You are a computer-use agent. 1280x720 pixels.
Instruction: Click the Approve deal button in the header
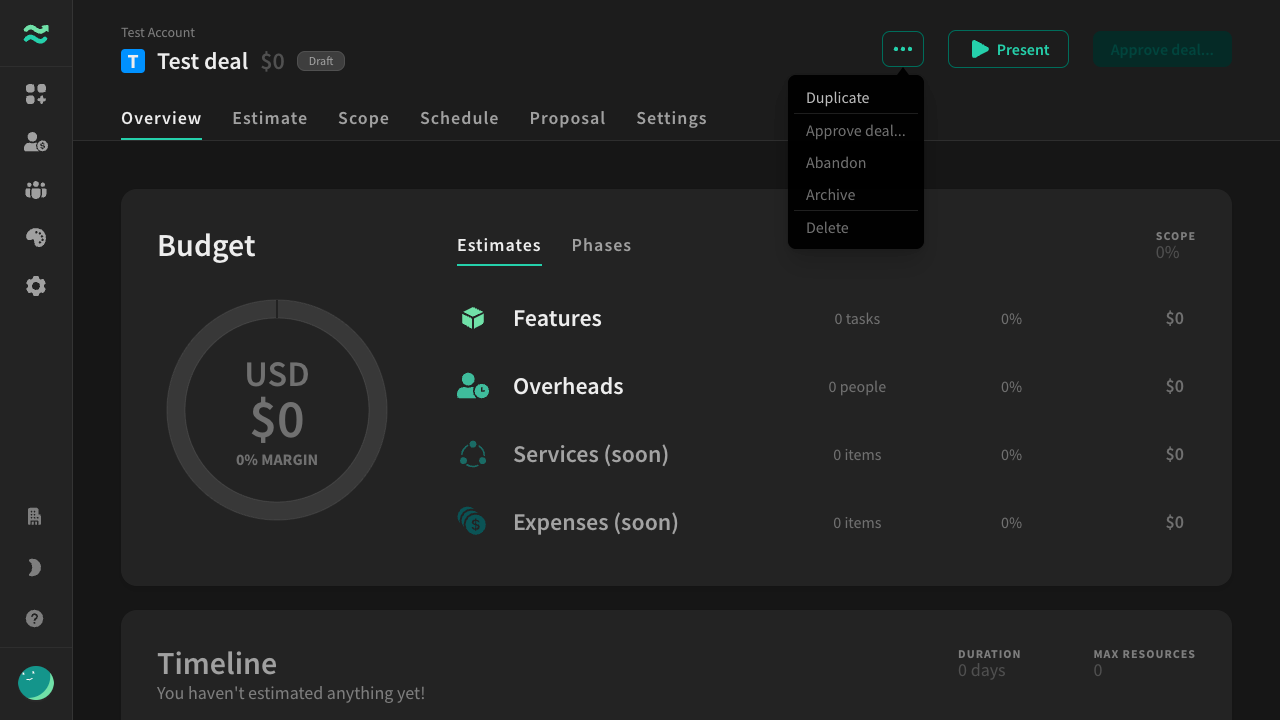(1162, 49)
